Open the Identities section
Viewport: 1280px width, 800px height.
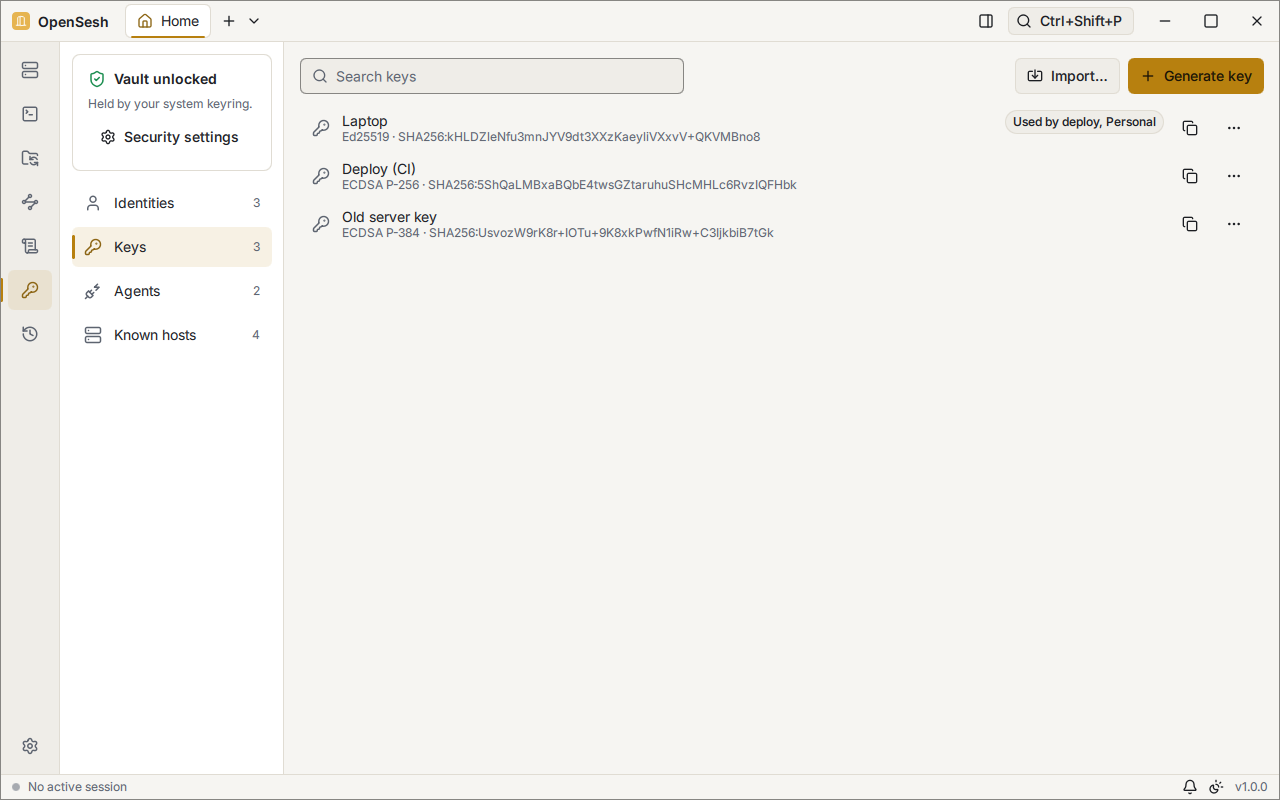(x=172, y=203)
